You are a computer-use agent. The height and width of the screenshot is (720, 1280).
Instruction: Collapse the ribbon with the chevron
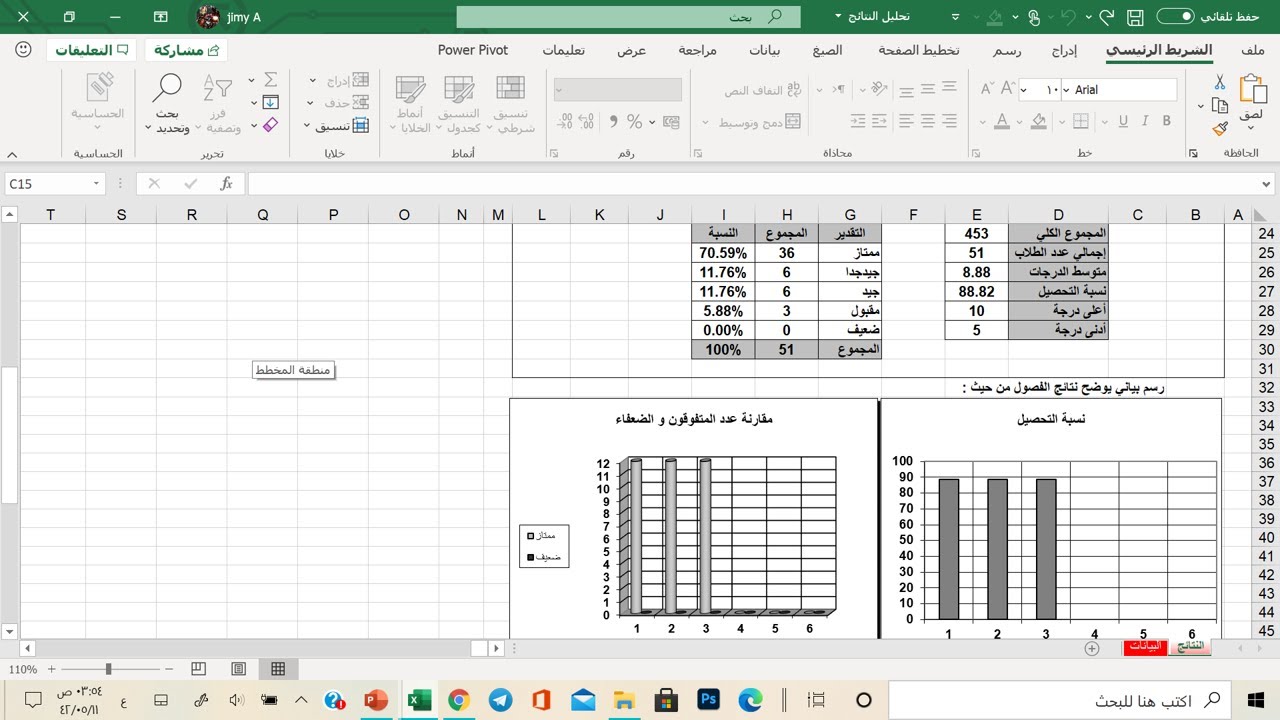[13, 154]
